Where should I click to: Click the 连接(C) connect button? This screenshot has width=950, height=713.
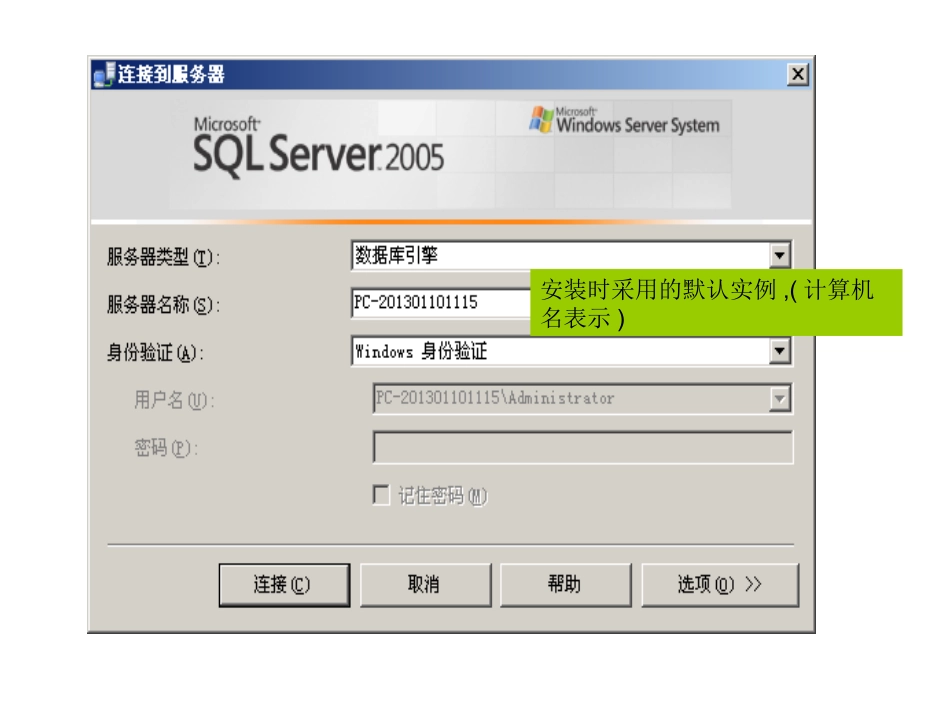(x=284, y=585)
